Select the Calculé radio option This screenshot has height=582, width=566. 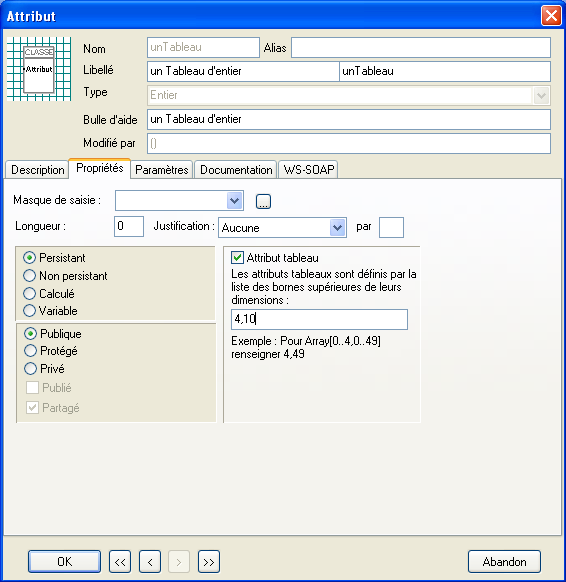(x=29, y=294)
